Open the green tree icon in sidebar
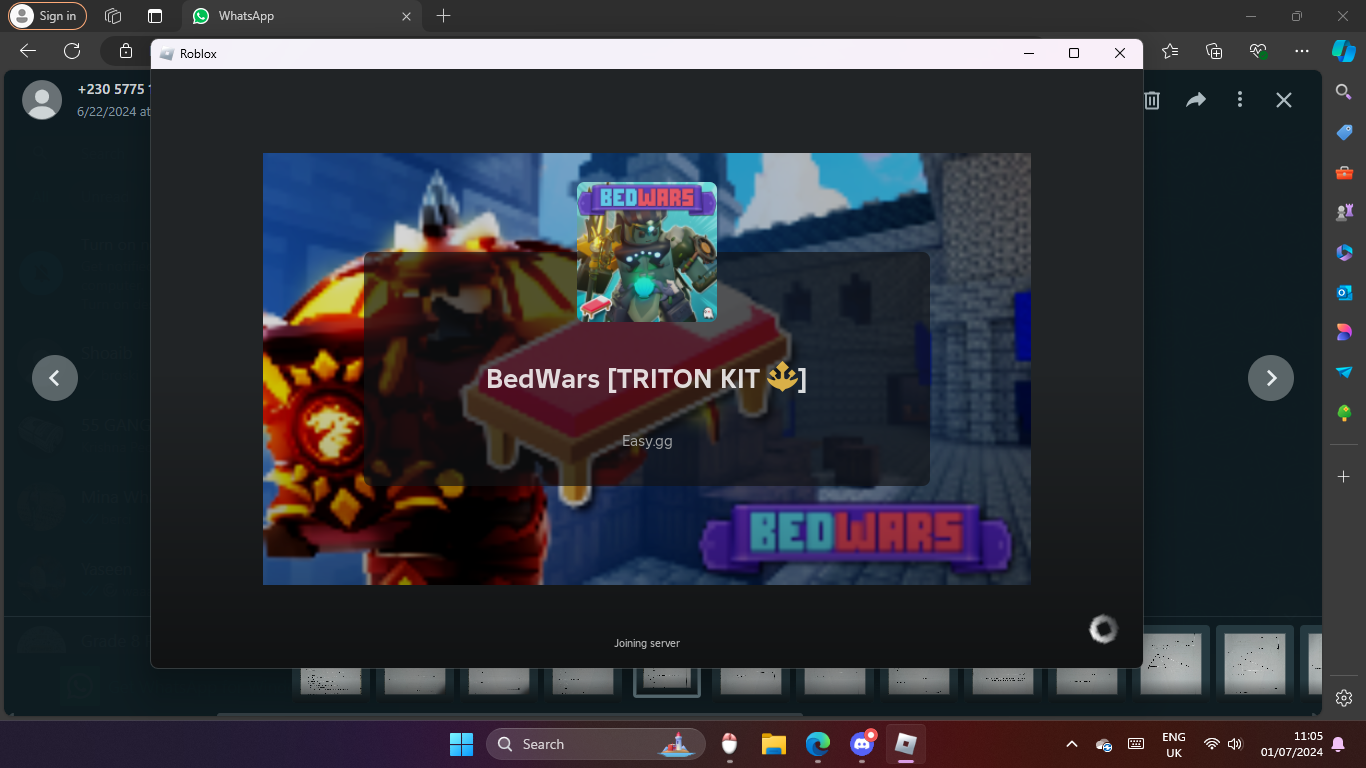Viewport: 1366px width, 768px height. coord(1344,412)
